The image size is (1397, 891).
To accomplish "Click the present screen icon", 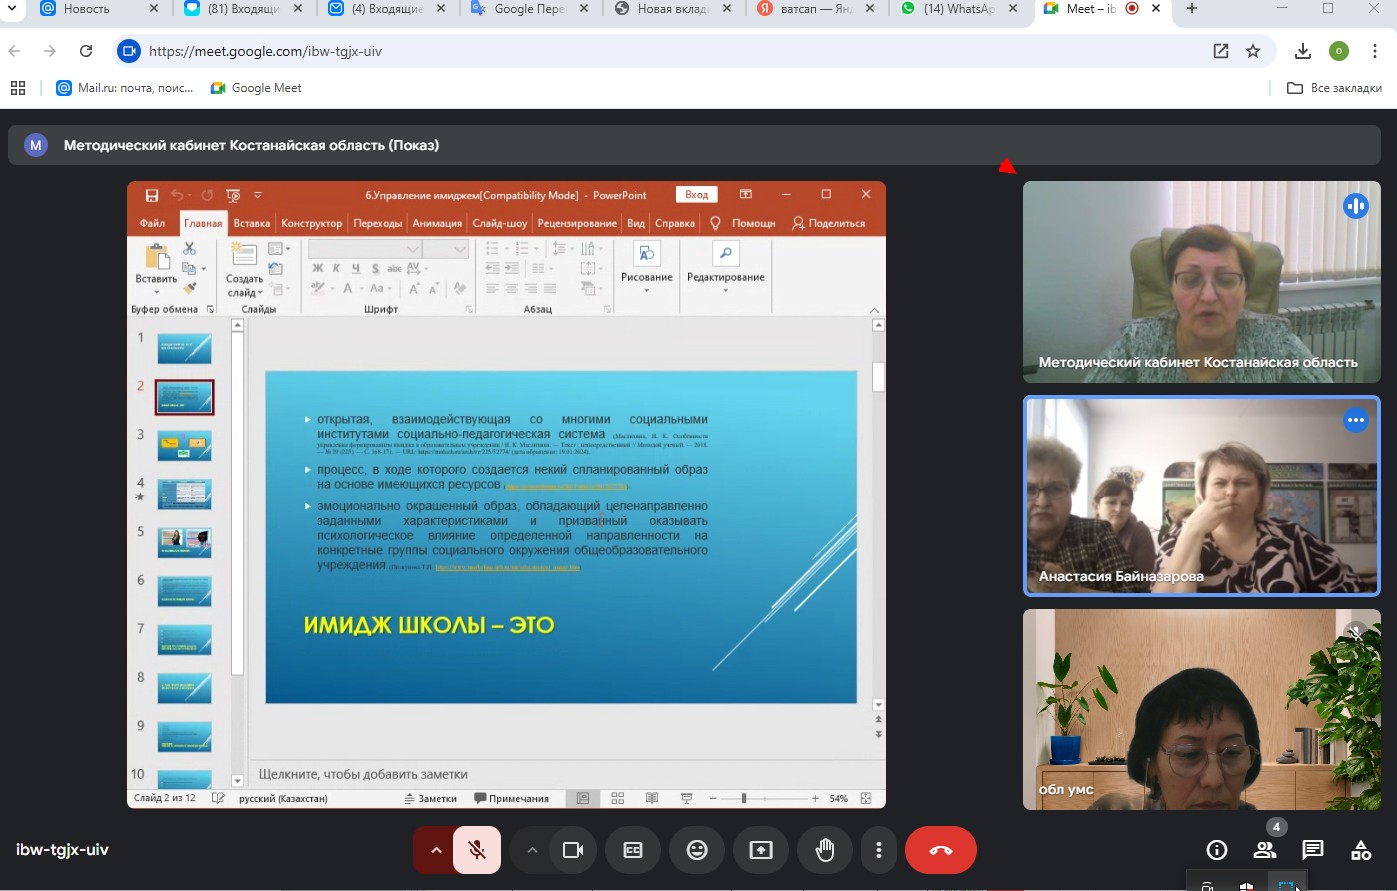I will [x=761, y=850].
